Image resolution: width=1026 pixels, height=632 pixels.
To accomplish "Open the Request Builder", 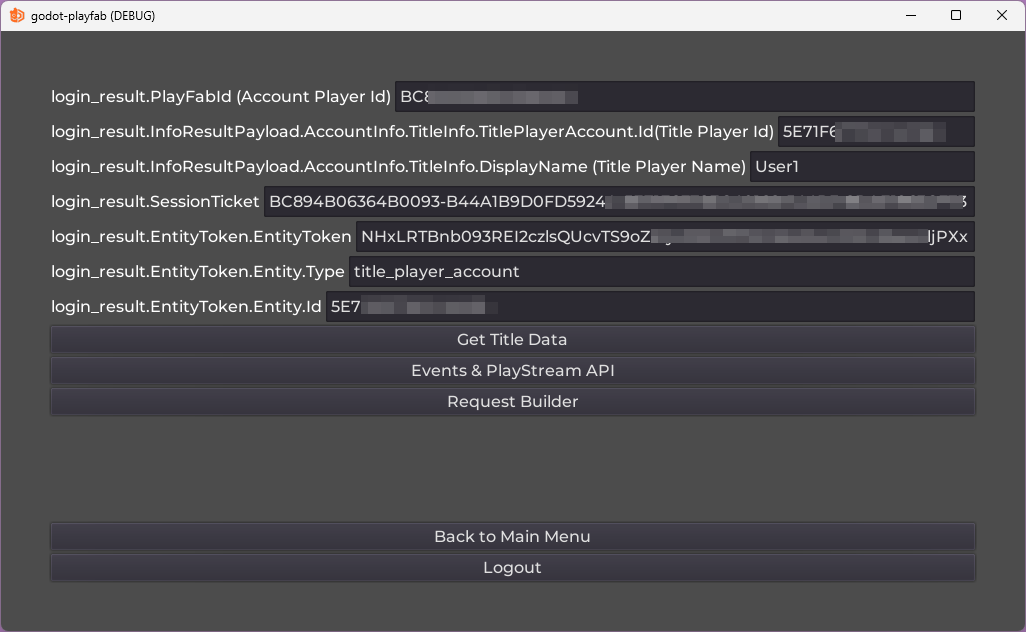I will [512, 401].
